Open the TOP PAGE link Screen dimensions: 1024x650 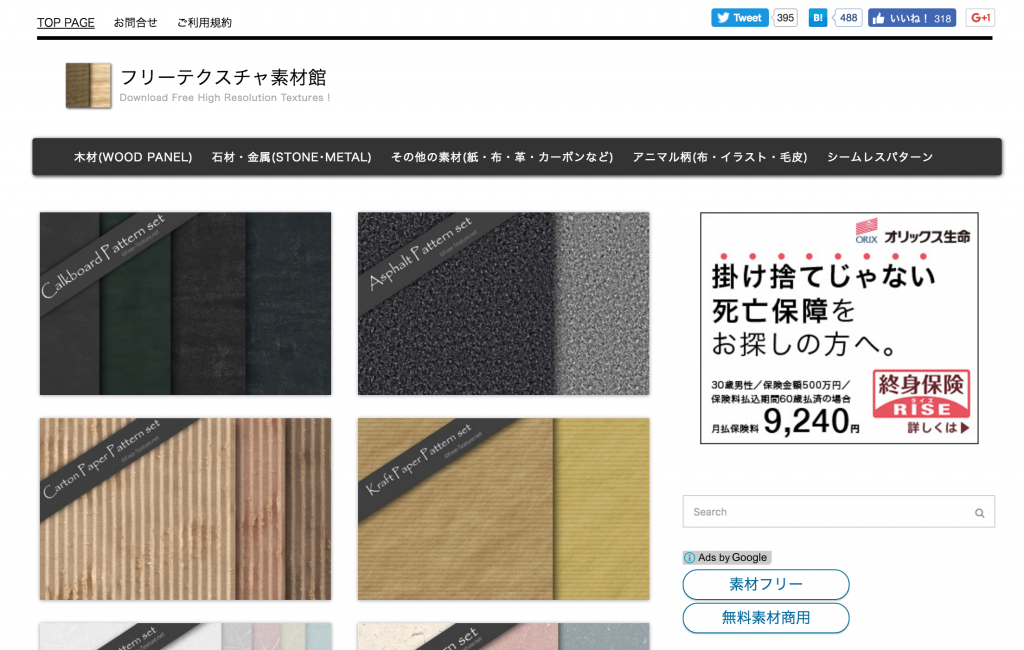pos(66,22)
